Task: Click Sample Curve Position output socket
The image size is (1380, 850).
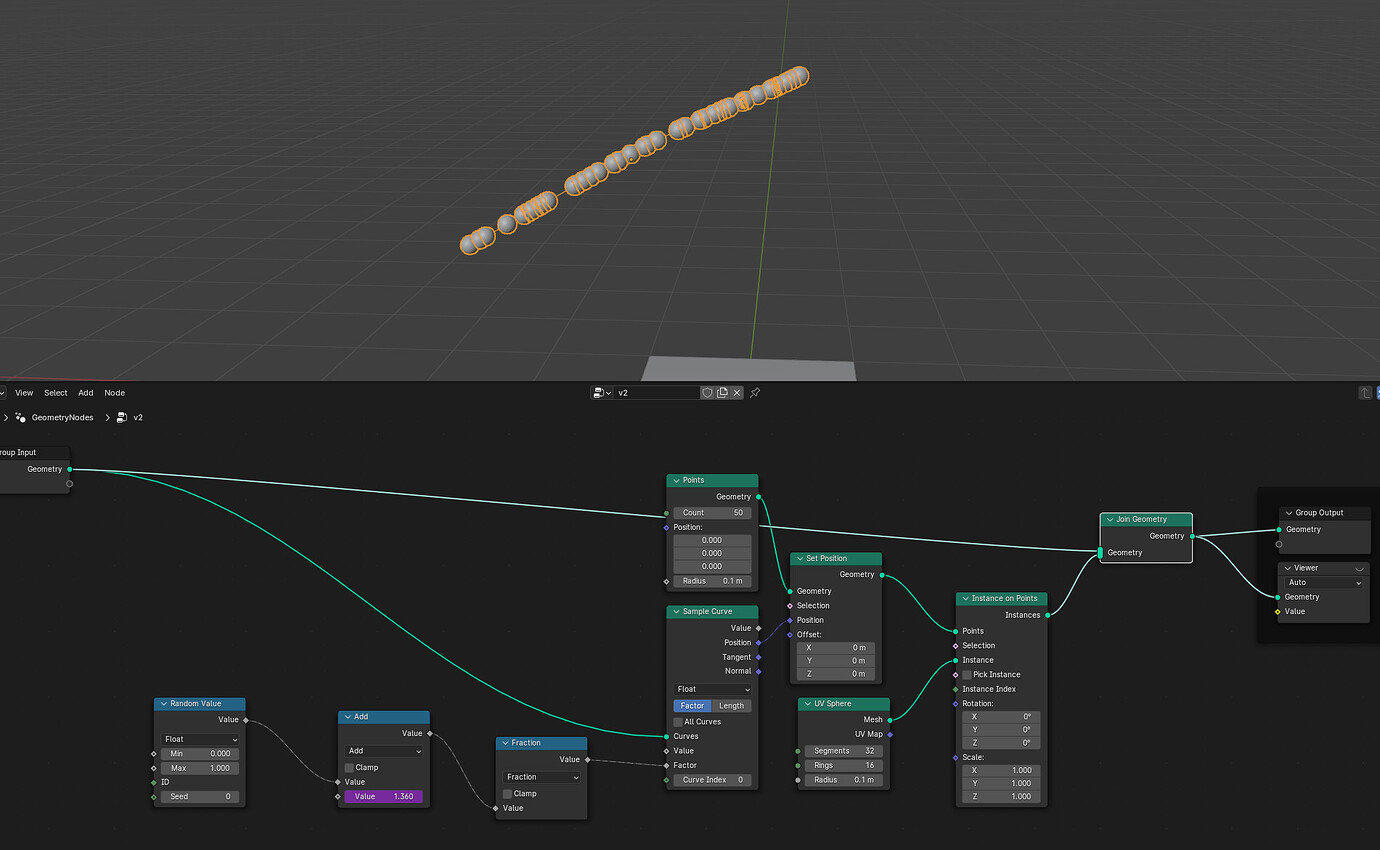Action: point(758,643)
